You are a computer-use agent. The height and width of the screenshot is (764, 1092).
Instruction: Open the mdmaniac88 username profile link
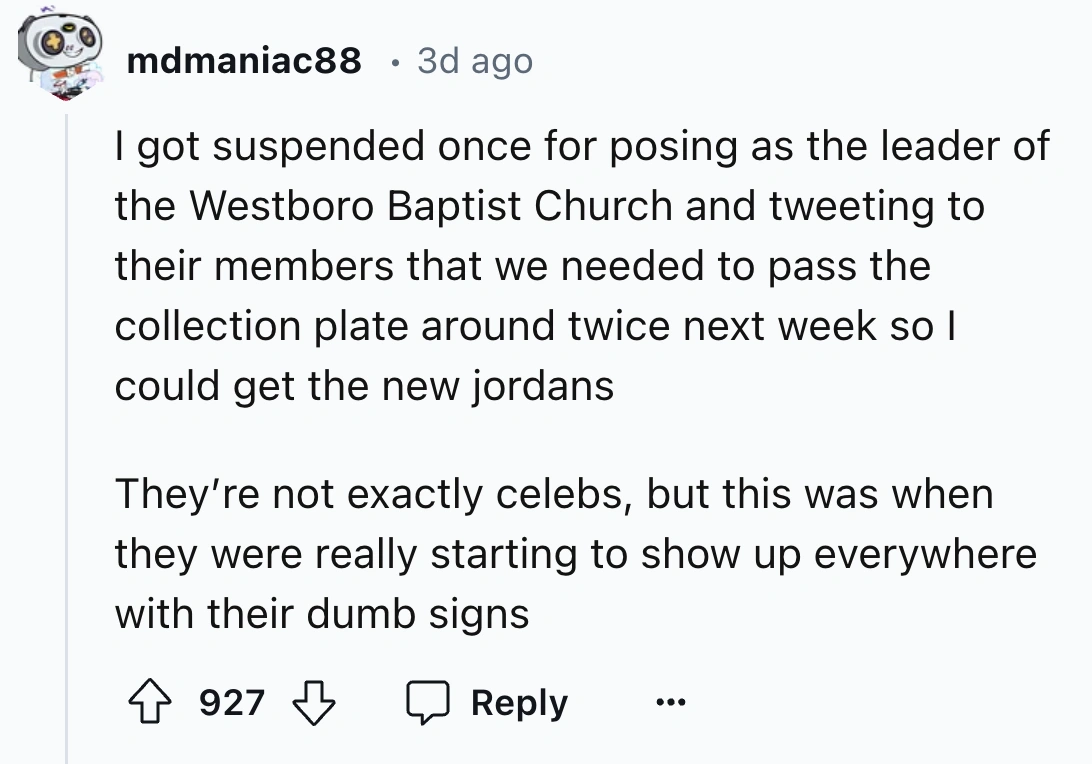tap(244, 61)
